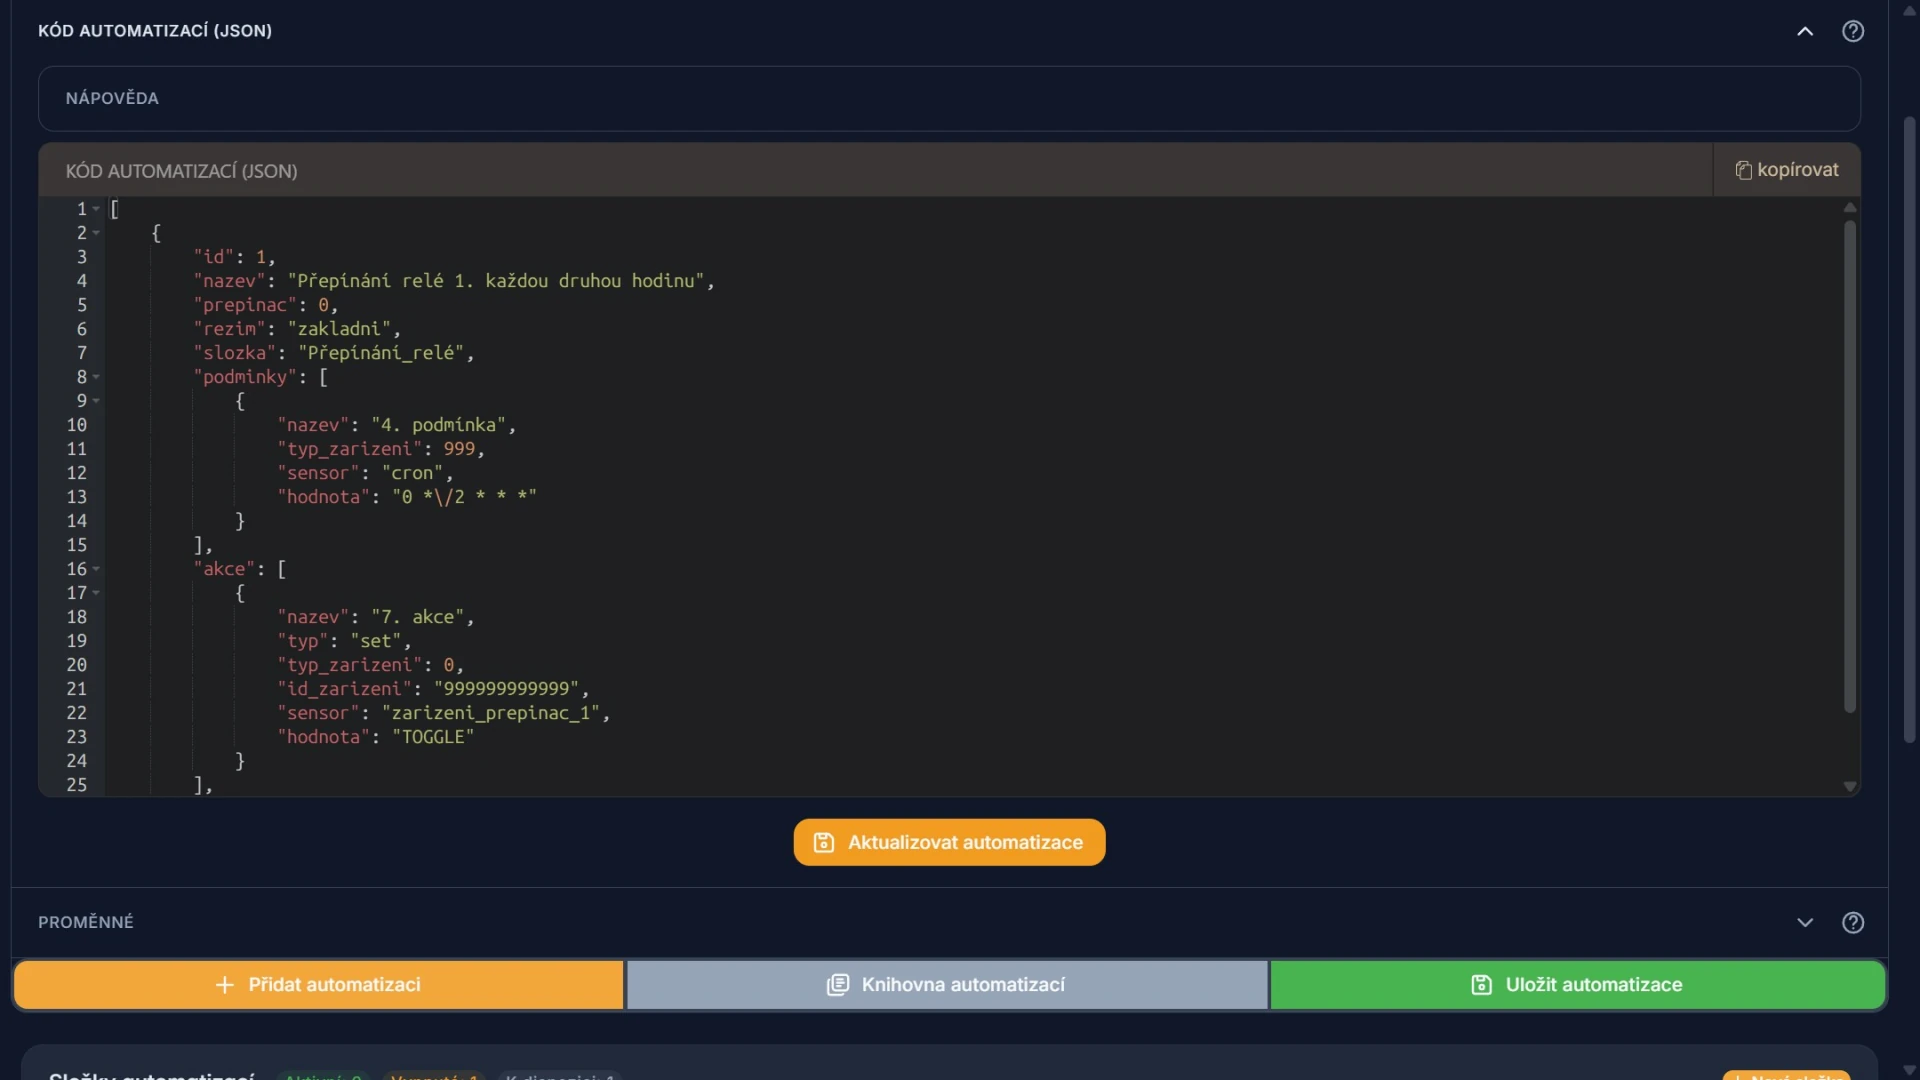Click the typ_zarizeni value 999
This screenshot has height=1080, width=1920.
459,449
